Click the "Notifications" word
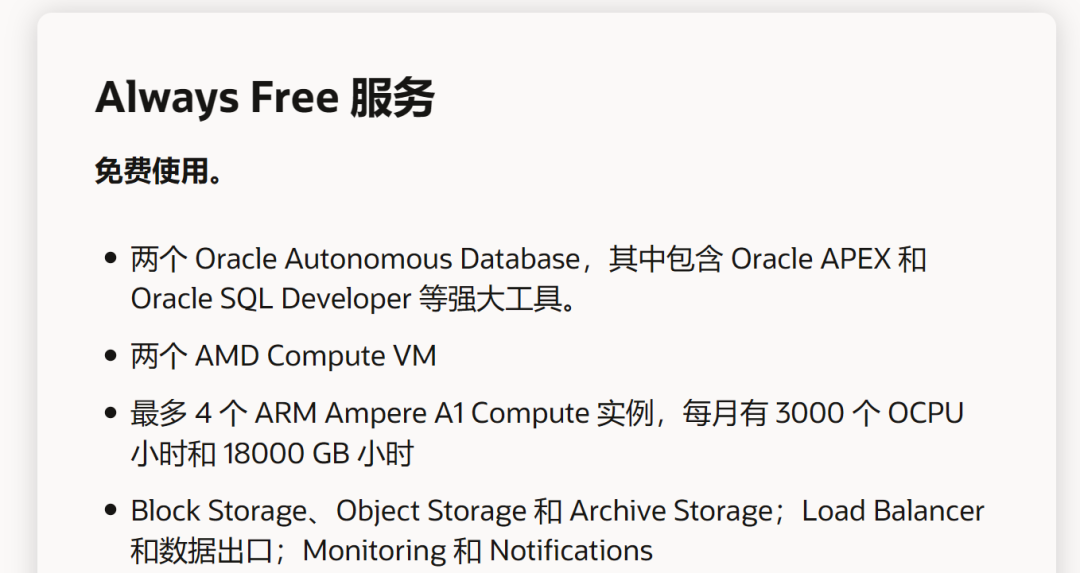Screen dimensions: 1080x573 pyautogui.click(x=571, y=551)
